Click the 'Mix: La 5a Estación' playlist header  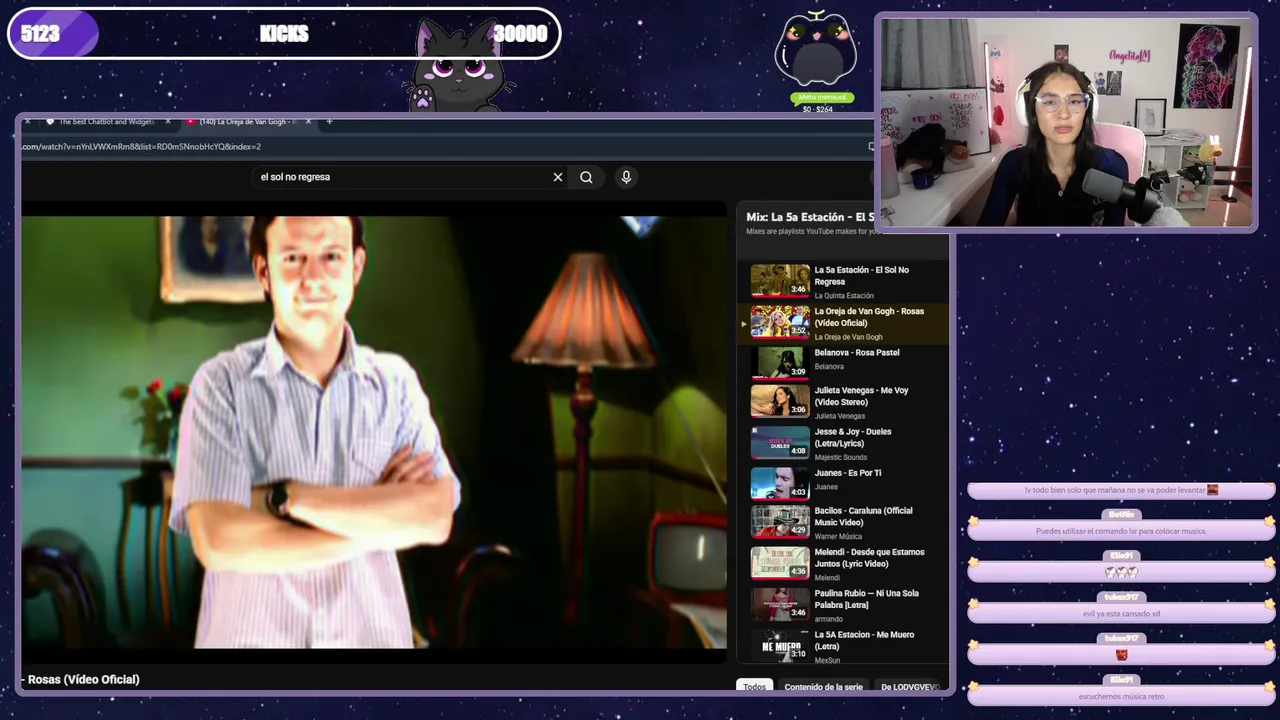tap(810, 217)
